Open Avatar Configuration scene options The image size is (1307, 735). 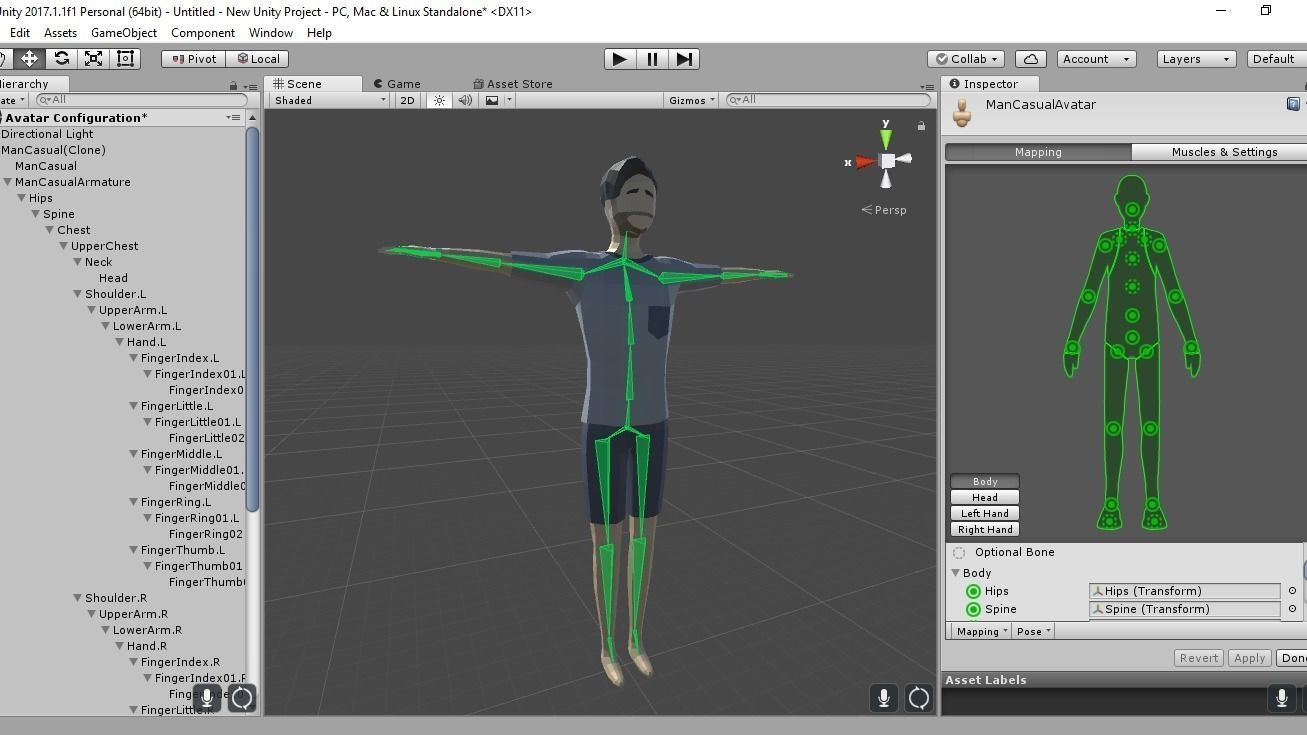point(233,118)
